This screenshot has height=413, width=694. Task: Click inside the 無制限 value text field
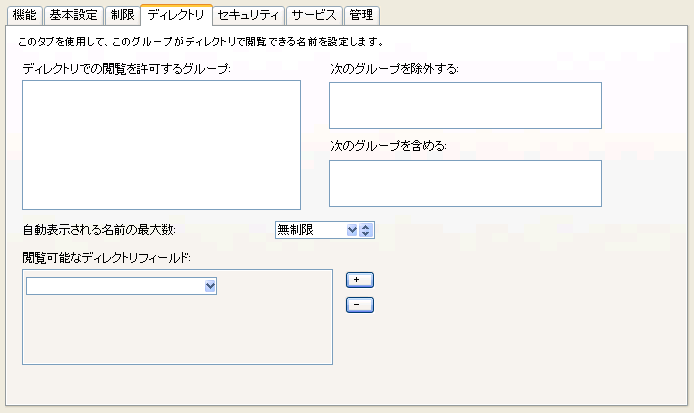309,230
